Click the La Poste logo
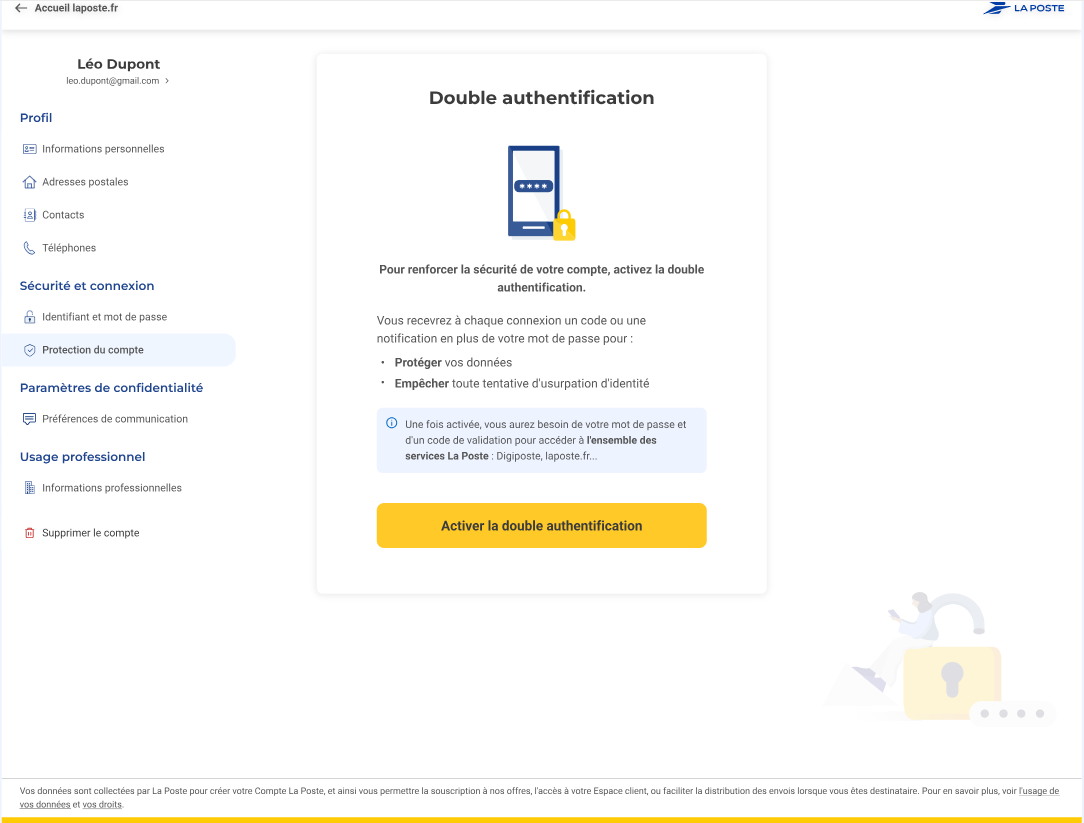1084x823 pixels. 1023,8
